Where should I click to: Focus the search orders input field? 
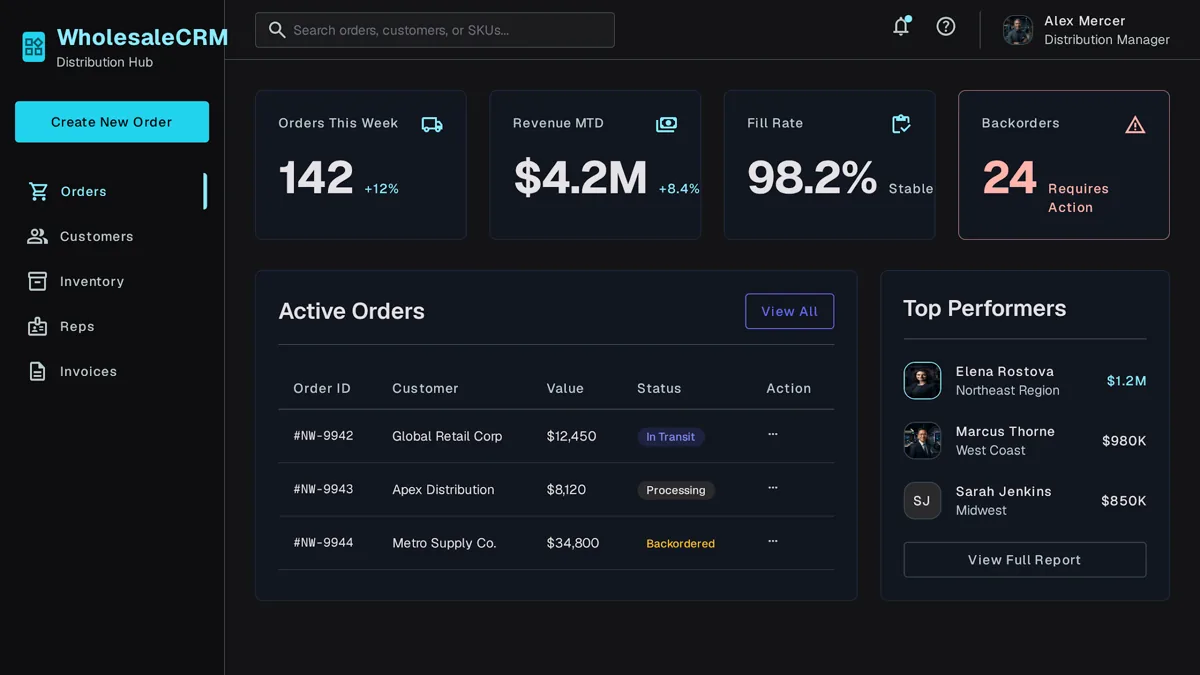pyautogui.click(x=435, y=30)
